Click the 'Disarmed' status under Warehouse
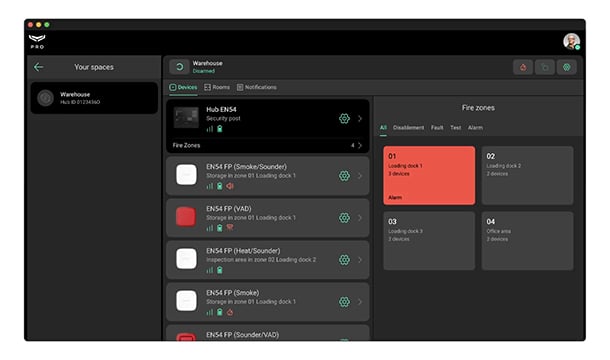This screenshot has width=610, height=360. [203, 71]
